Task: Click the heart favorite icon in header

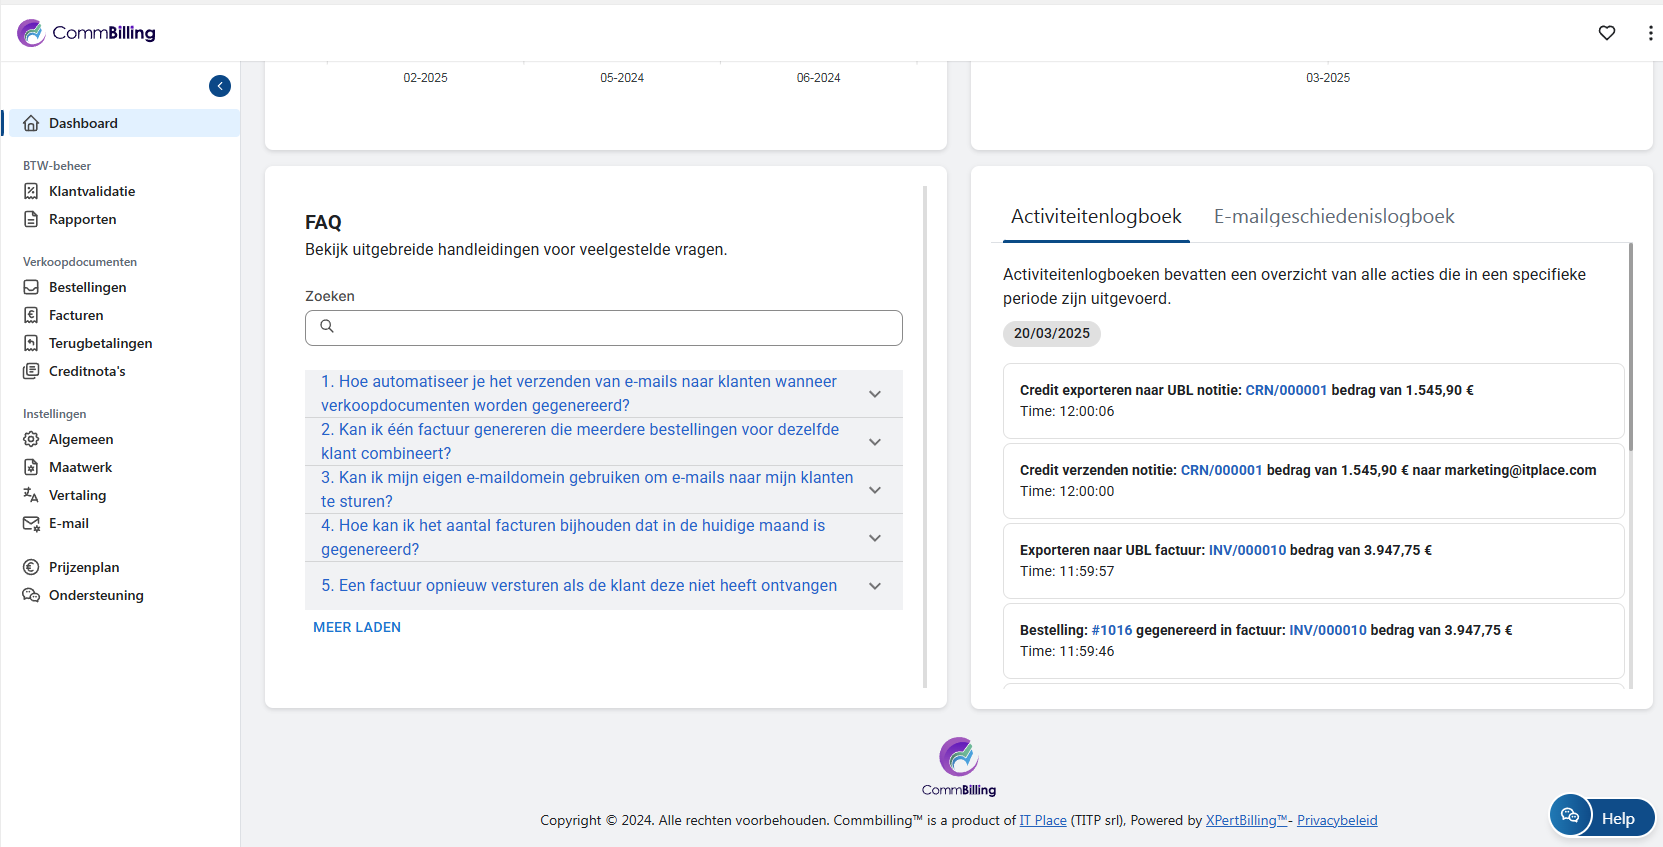Action: pos(1606,33)
